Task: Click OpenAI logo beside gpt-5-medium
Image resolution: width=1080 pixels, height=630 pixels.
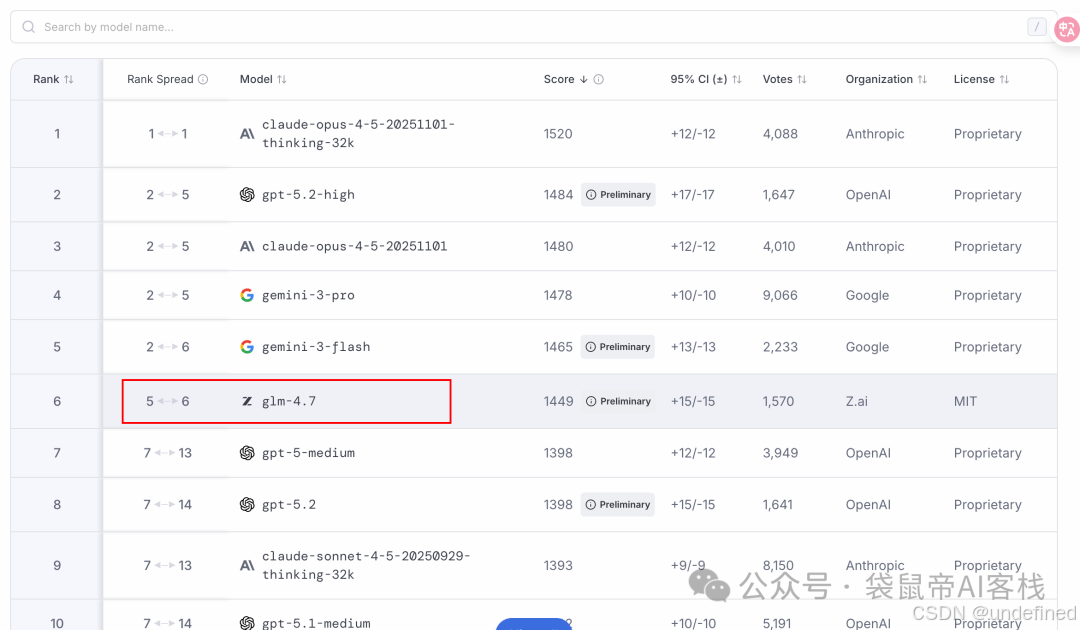Action: pyautogui.click(x=247, y=453)
